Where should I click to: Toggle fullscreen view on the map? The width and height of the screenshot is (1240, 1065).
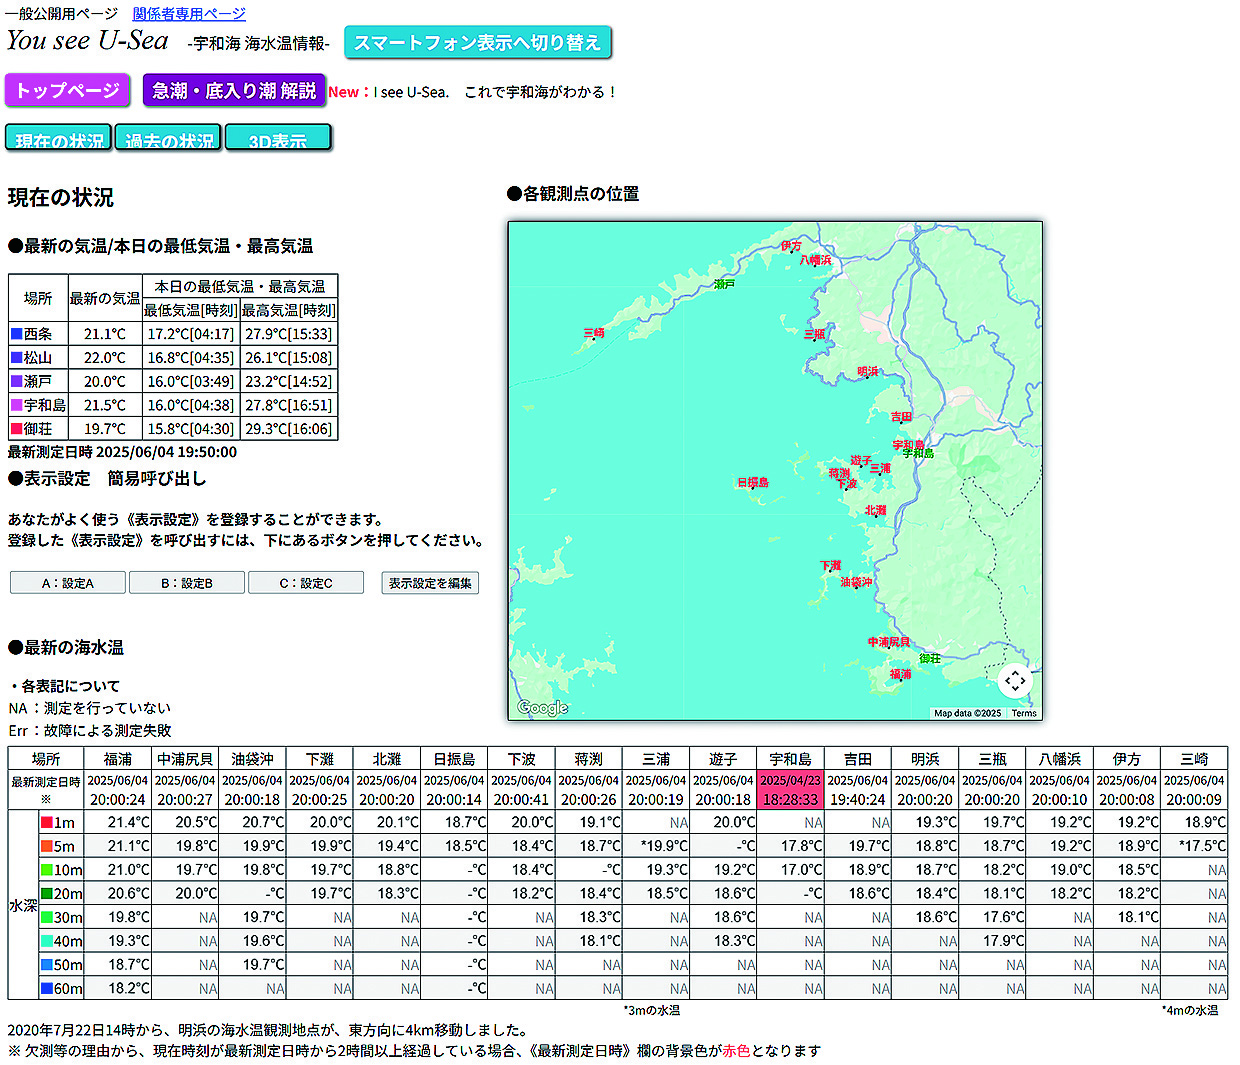pos(1015,681)
